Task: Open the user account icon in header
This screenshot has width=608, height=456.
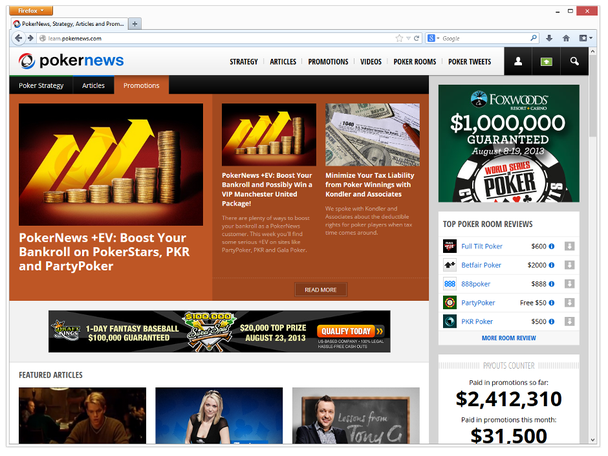Action: [518, 61]
